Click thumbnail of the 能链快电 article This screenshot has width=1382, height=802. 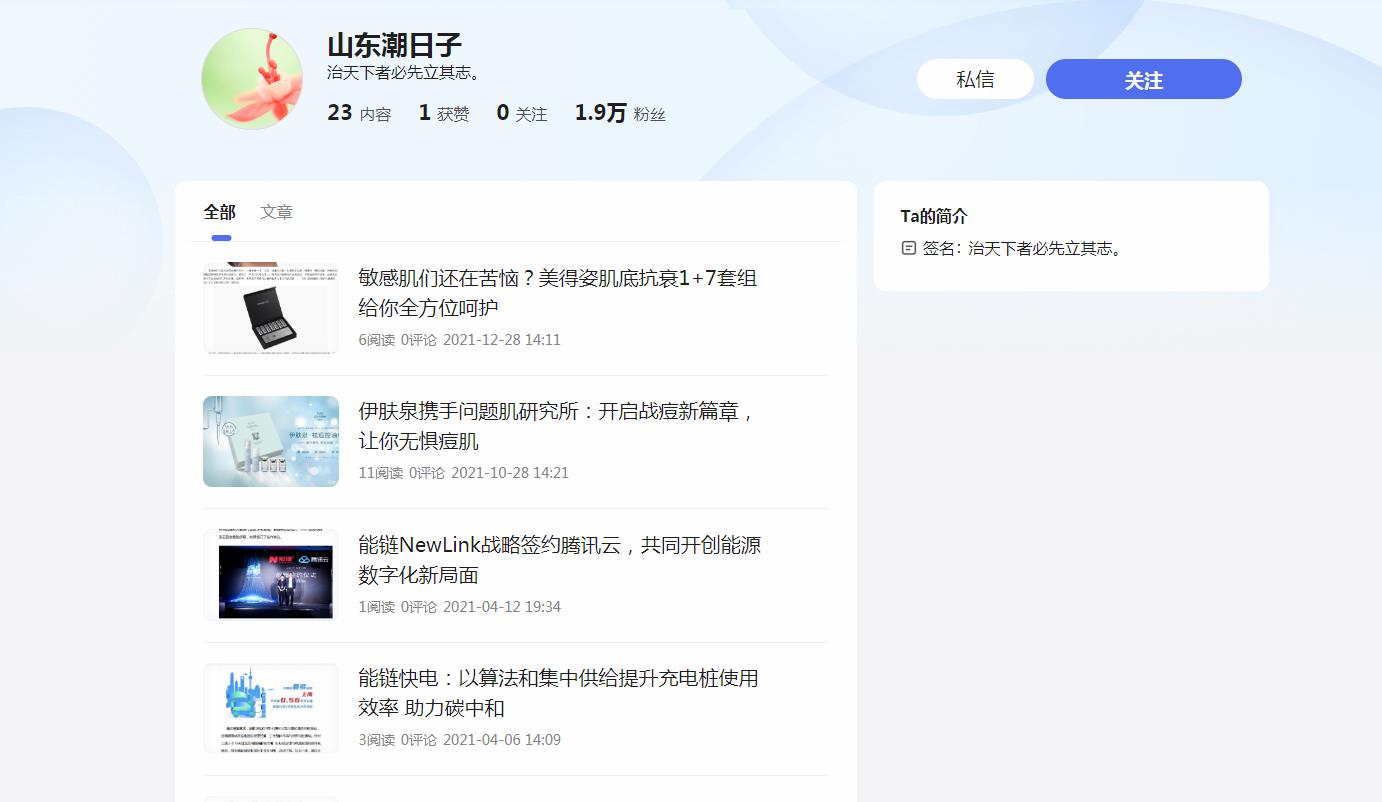tap(271, 708)
